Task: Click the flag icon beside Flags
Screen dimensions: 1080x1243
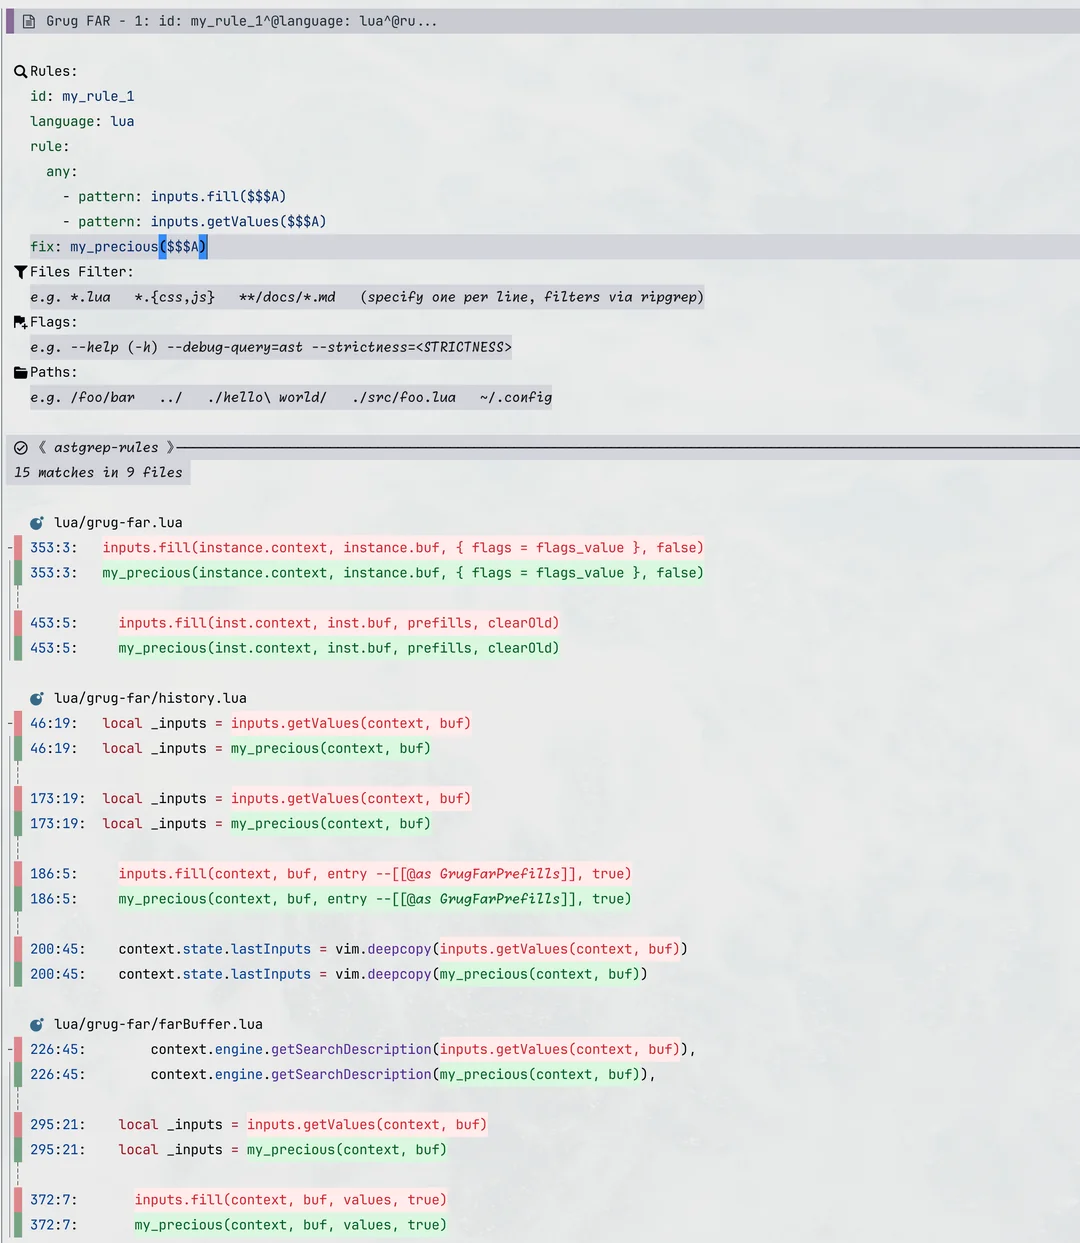Action: (x=20, y=322)
